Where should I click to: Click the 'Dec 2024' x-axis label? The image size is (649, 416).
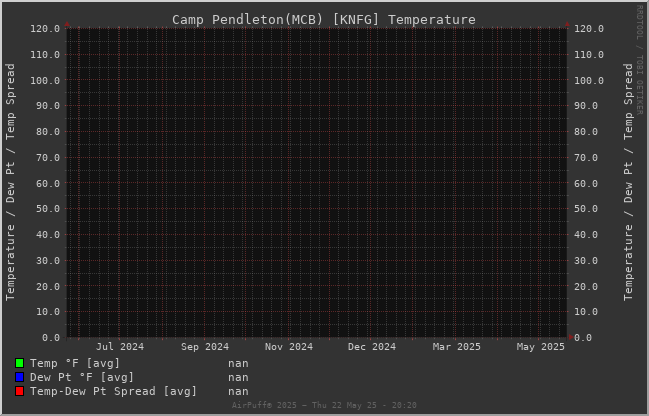372,347
